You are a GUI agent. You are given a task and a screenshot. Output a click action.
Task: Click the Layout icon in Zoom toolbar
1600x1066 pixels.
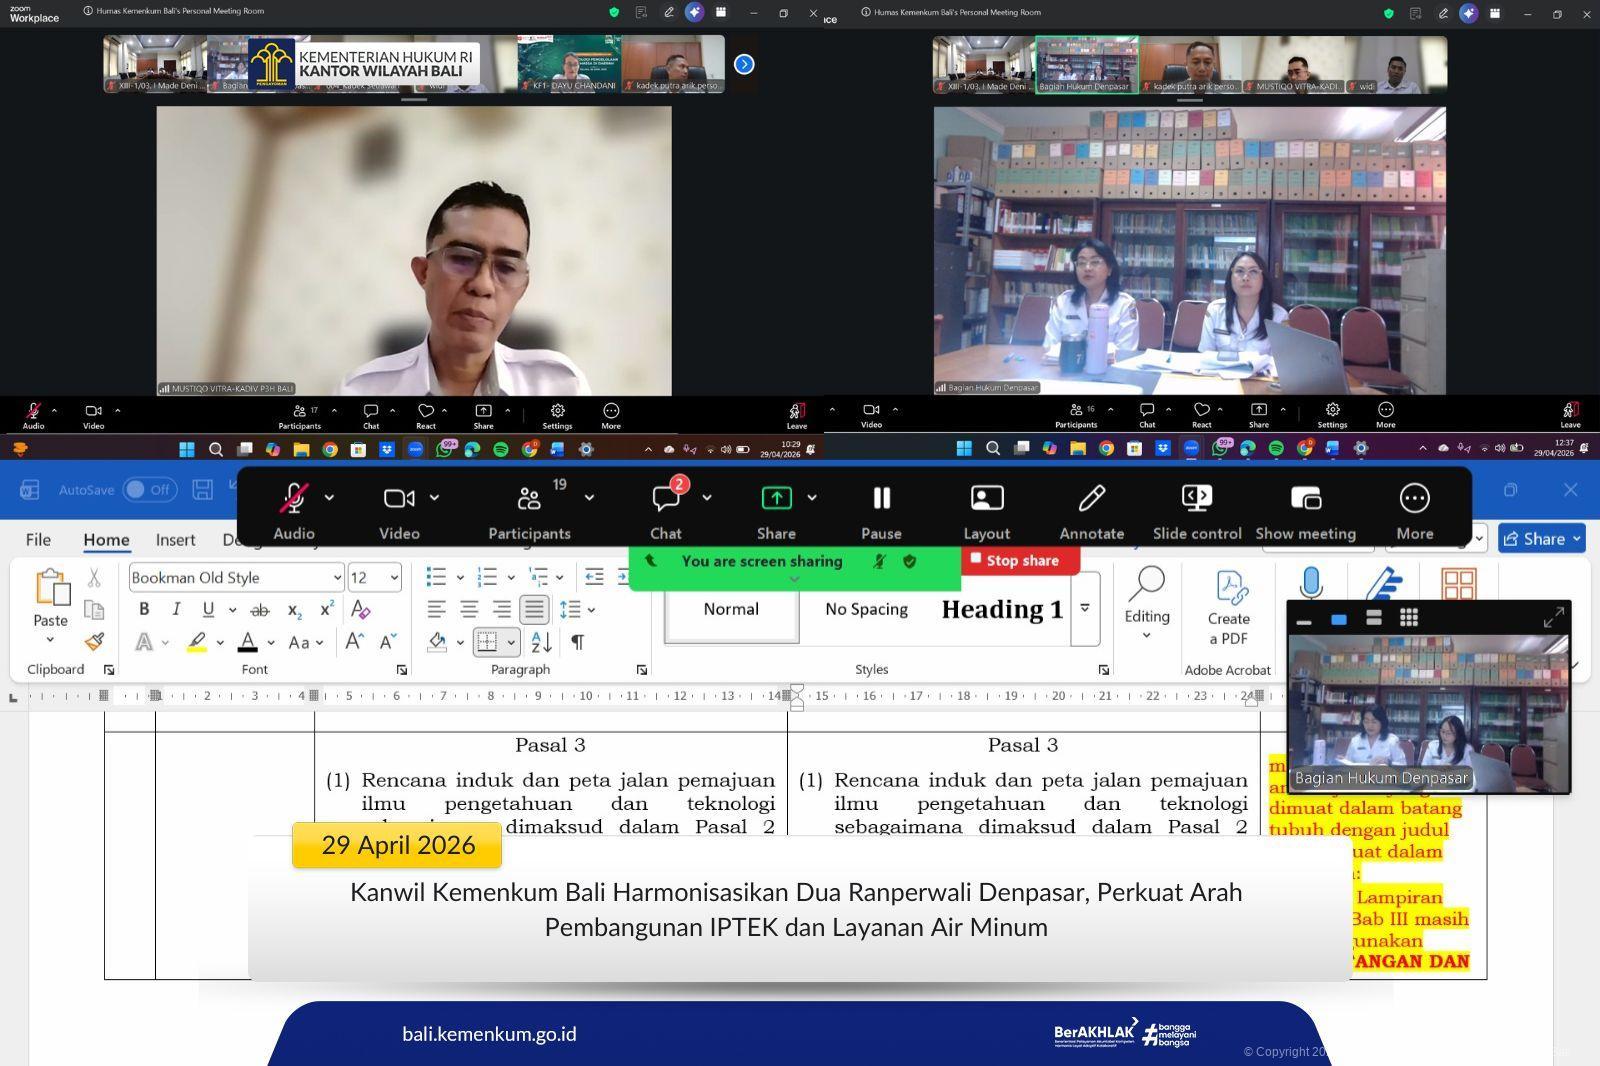click(x=986, y=499)
